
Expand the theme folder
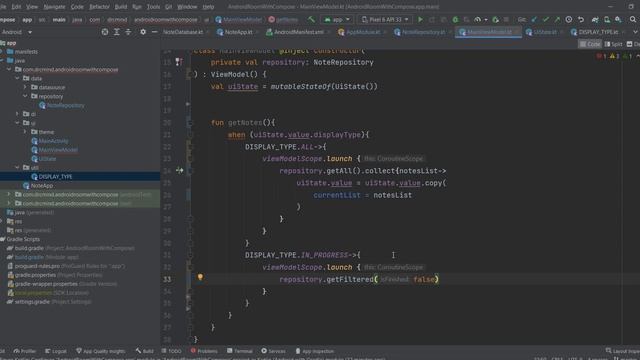(x=25, y=132)
